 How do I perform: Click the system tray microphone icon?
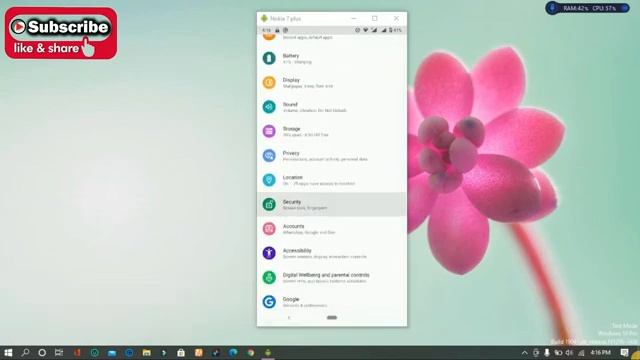pyautogui.click(x=547, y=353)
